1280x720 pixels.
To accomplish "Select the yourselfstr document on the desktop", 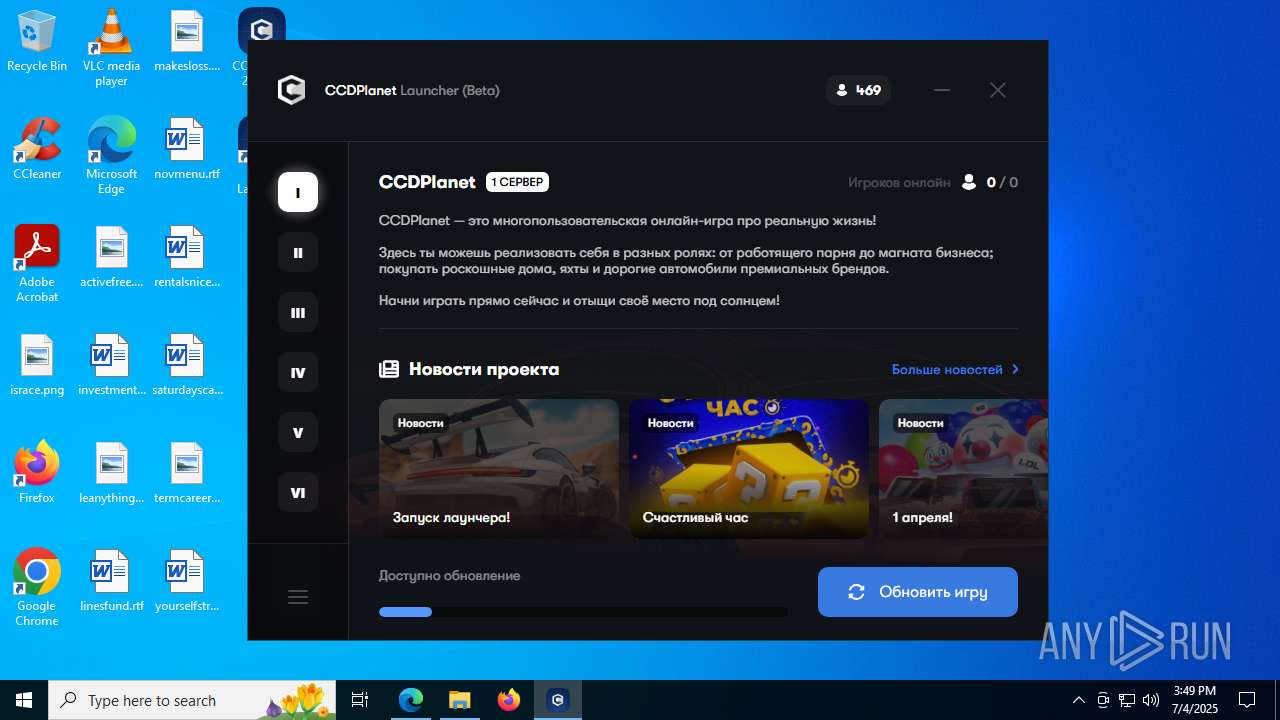I will [x=187, y=581].
